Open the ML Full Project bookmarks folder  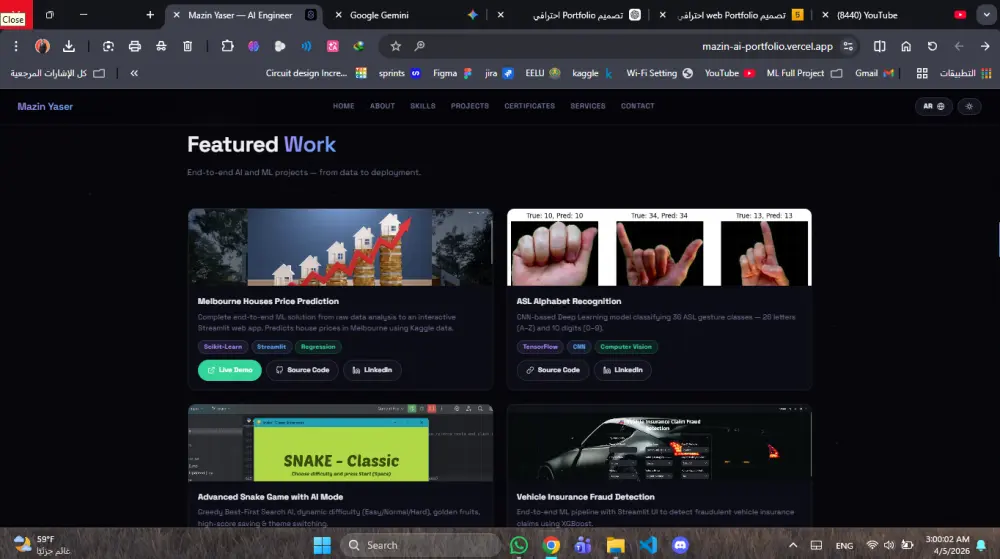coord(804,73)
